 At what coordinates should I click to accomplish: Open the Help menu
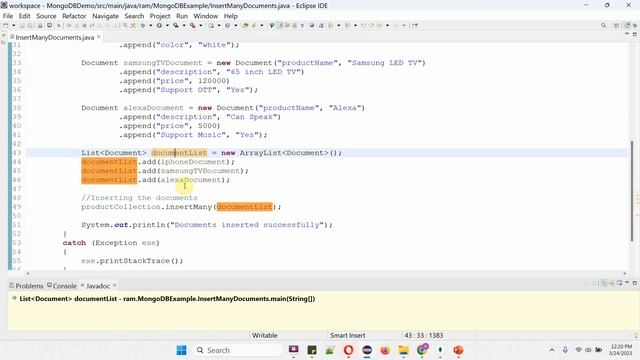pyautogui.click(x=231, y=16)
